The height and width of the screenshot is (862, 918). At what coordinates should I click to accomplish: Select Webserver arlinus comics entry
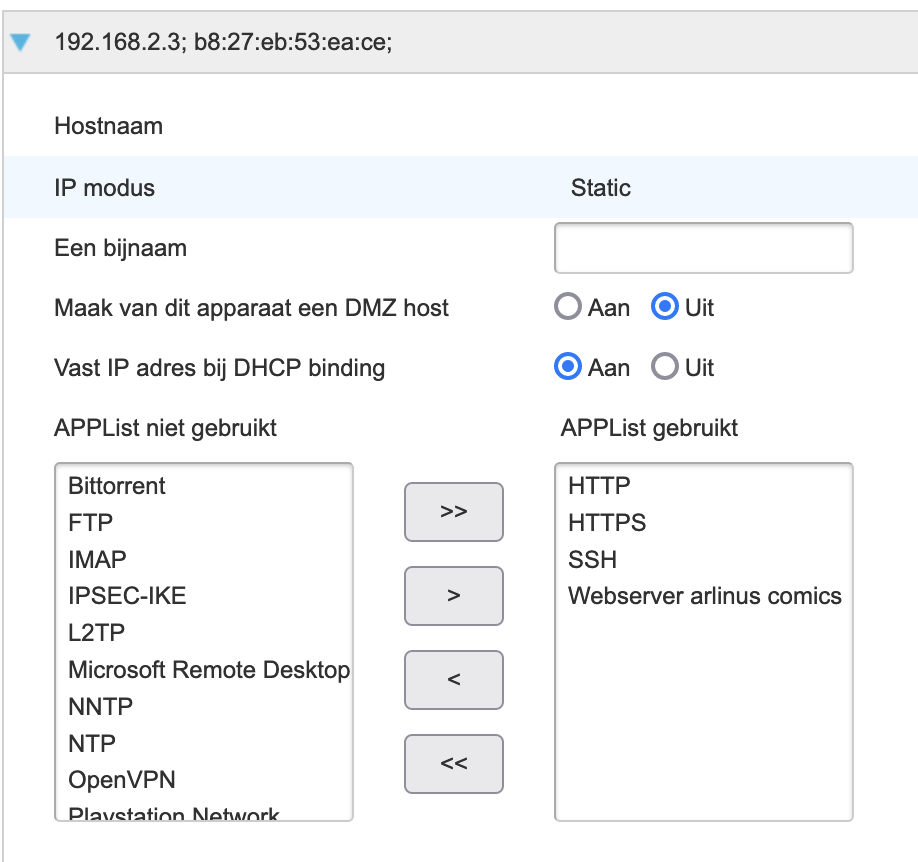pyautogui.click(x=704, y=596)
